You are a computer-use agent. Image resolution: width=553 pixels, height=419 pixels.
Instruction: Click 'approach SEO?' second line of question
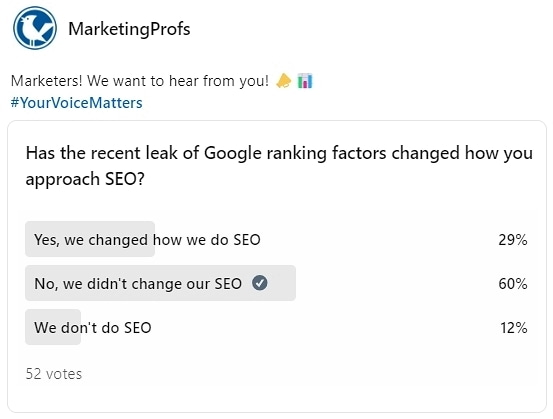pyautogui.click(x=85, y=179)
